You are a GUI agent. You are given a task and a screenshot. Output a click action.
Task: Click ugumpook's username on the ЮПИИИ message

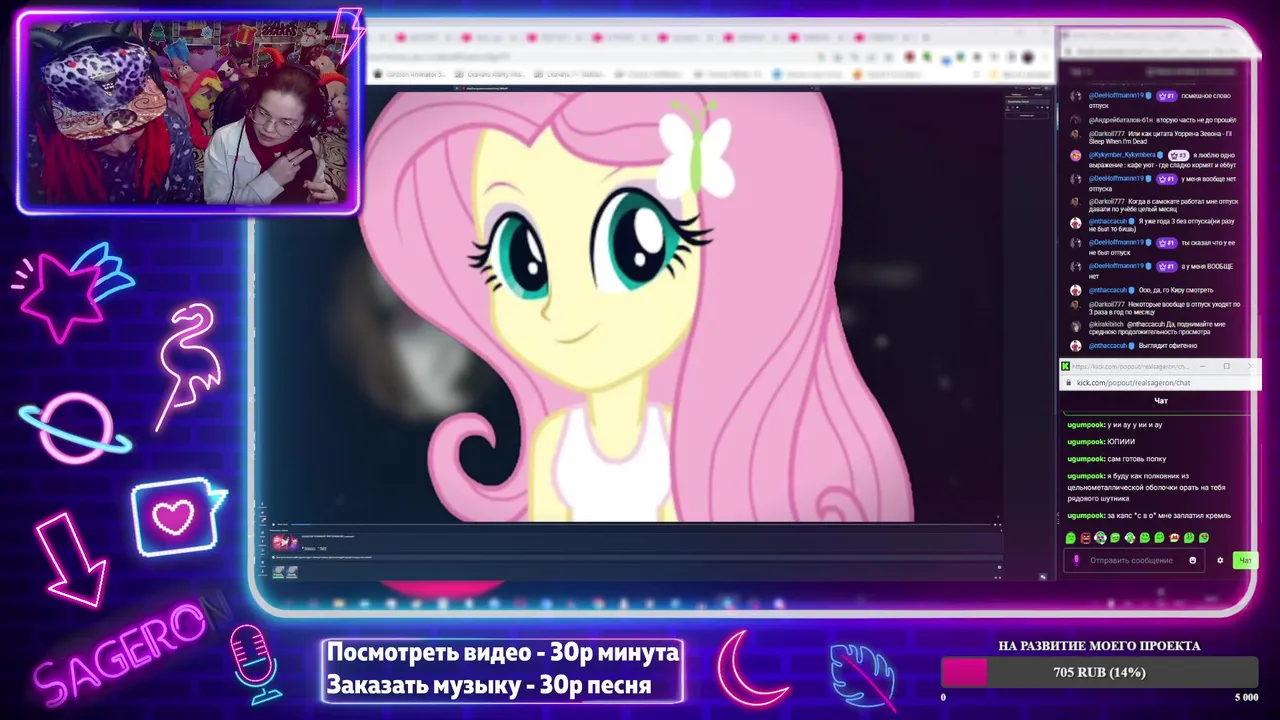[1085, 441]
